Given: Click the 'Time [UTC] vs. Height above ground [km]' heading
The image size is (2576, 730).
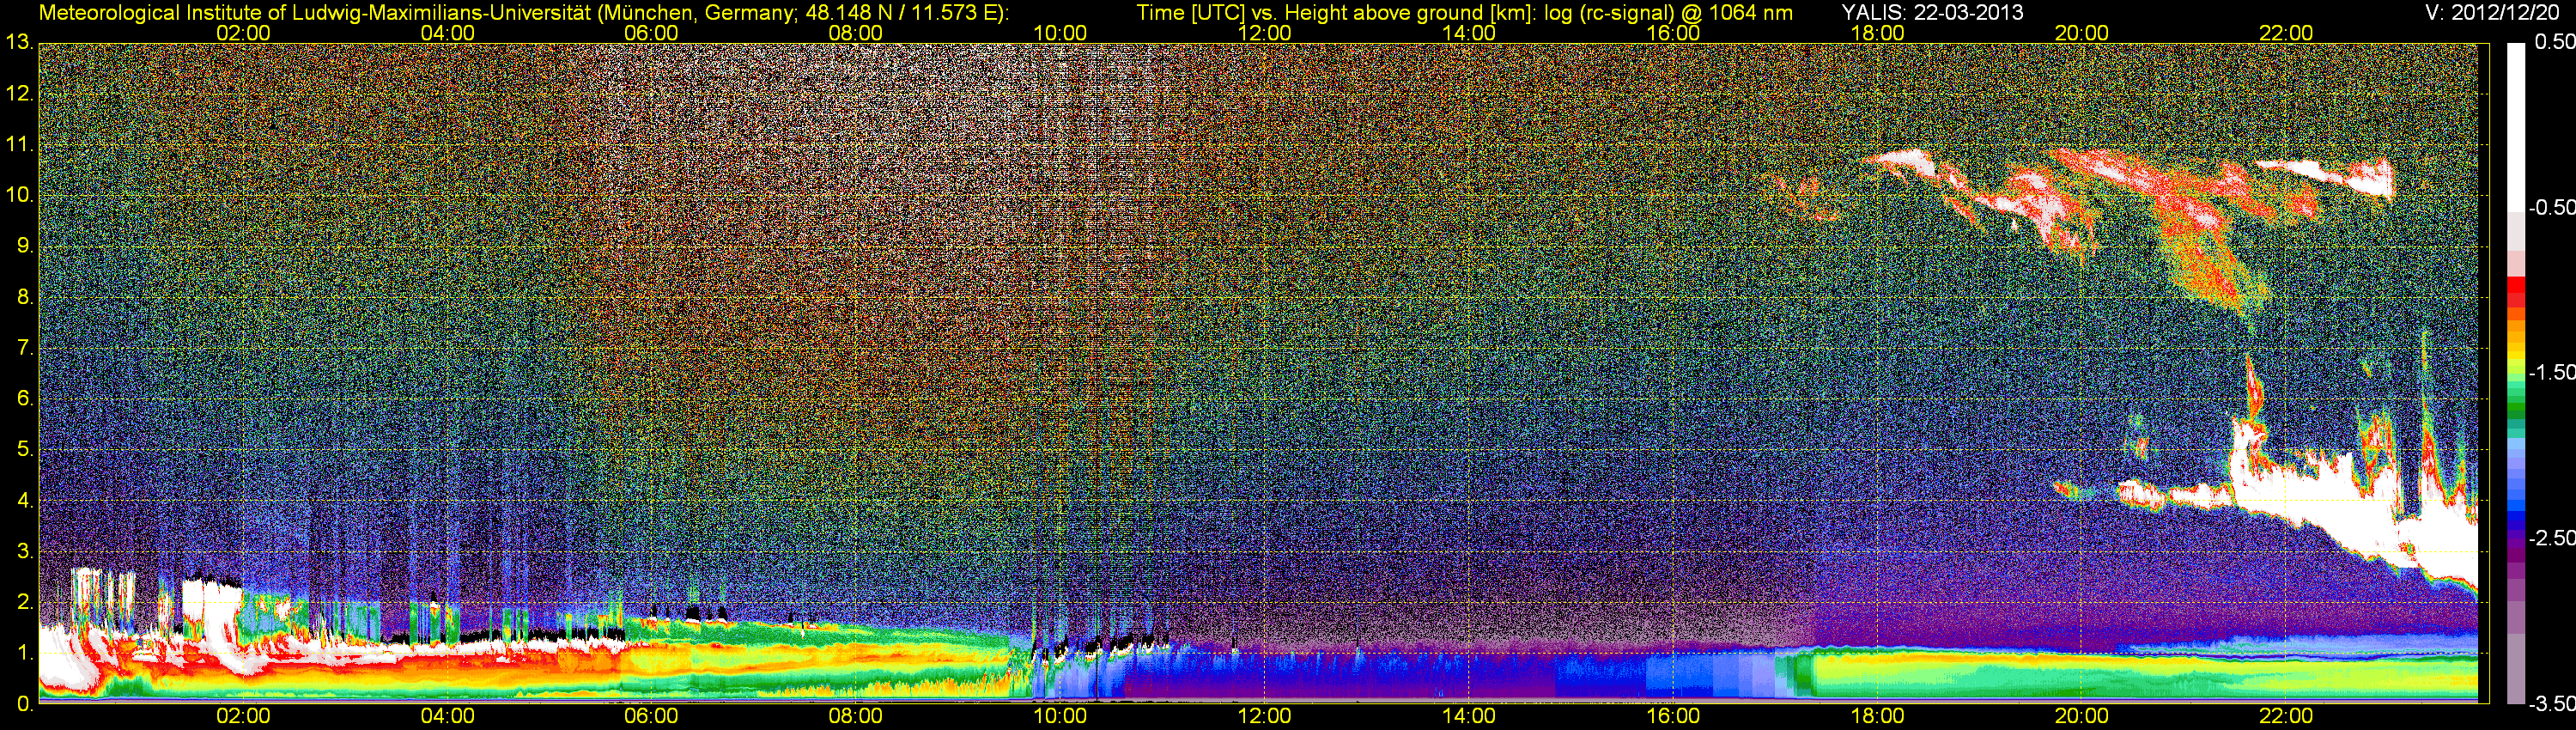Looking at the screenshot, I should coord(1333,12).
